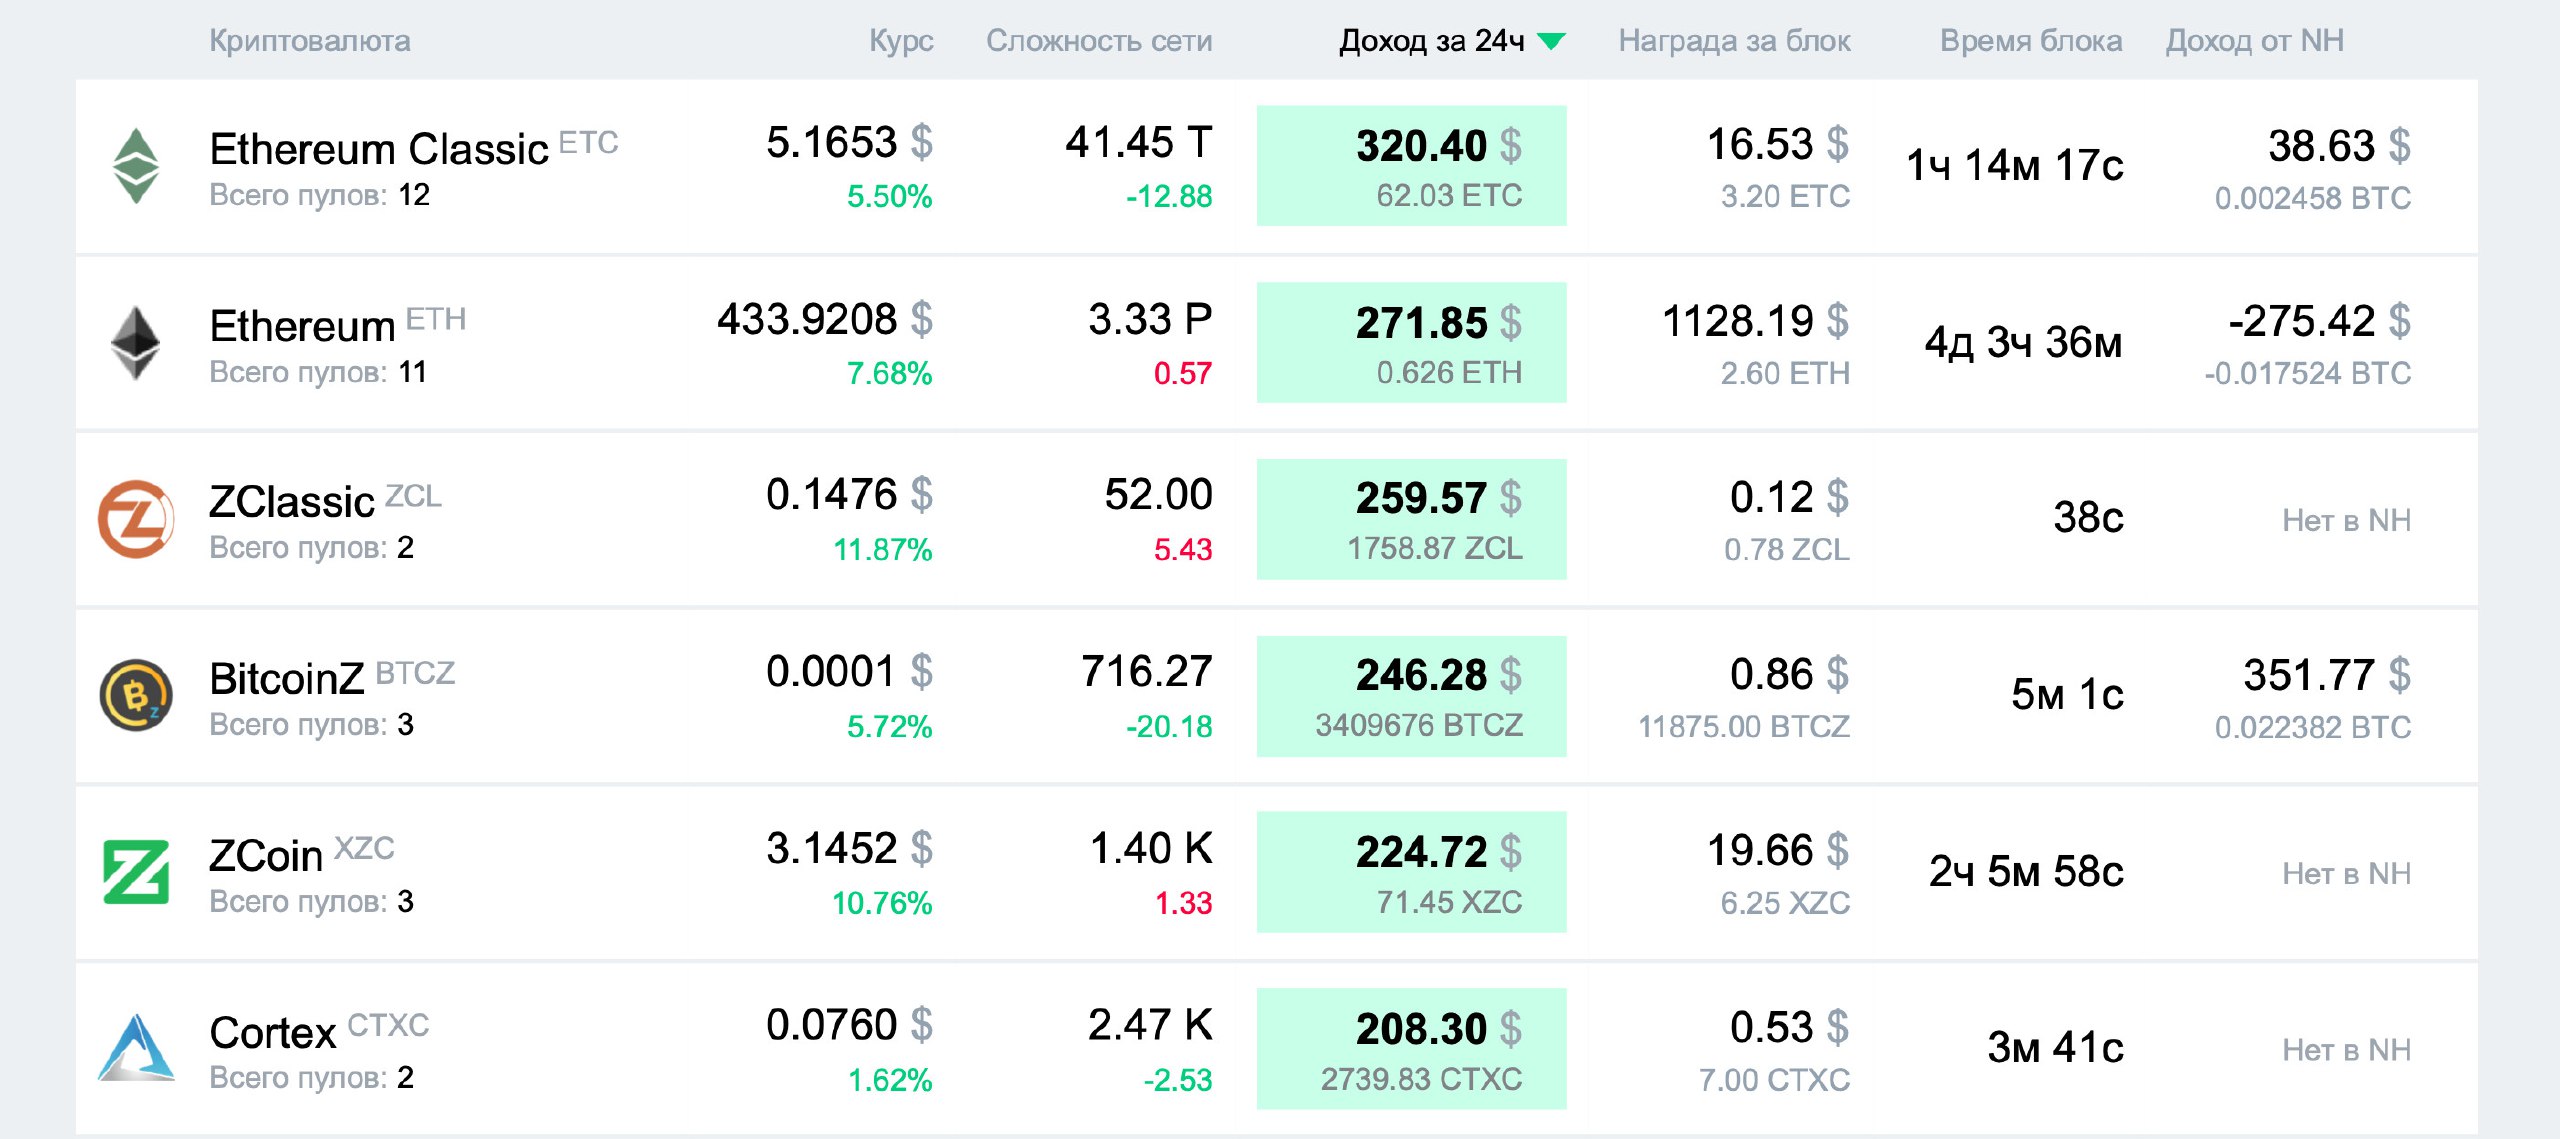Open the ZClassic coin link
Screen dimensions: 2560x1139
(x=291, y=502)
